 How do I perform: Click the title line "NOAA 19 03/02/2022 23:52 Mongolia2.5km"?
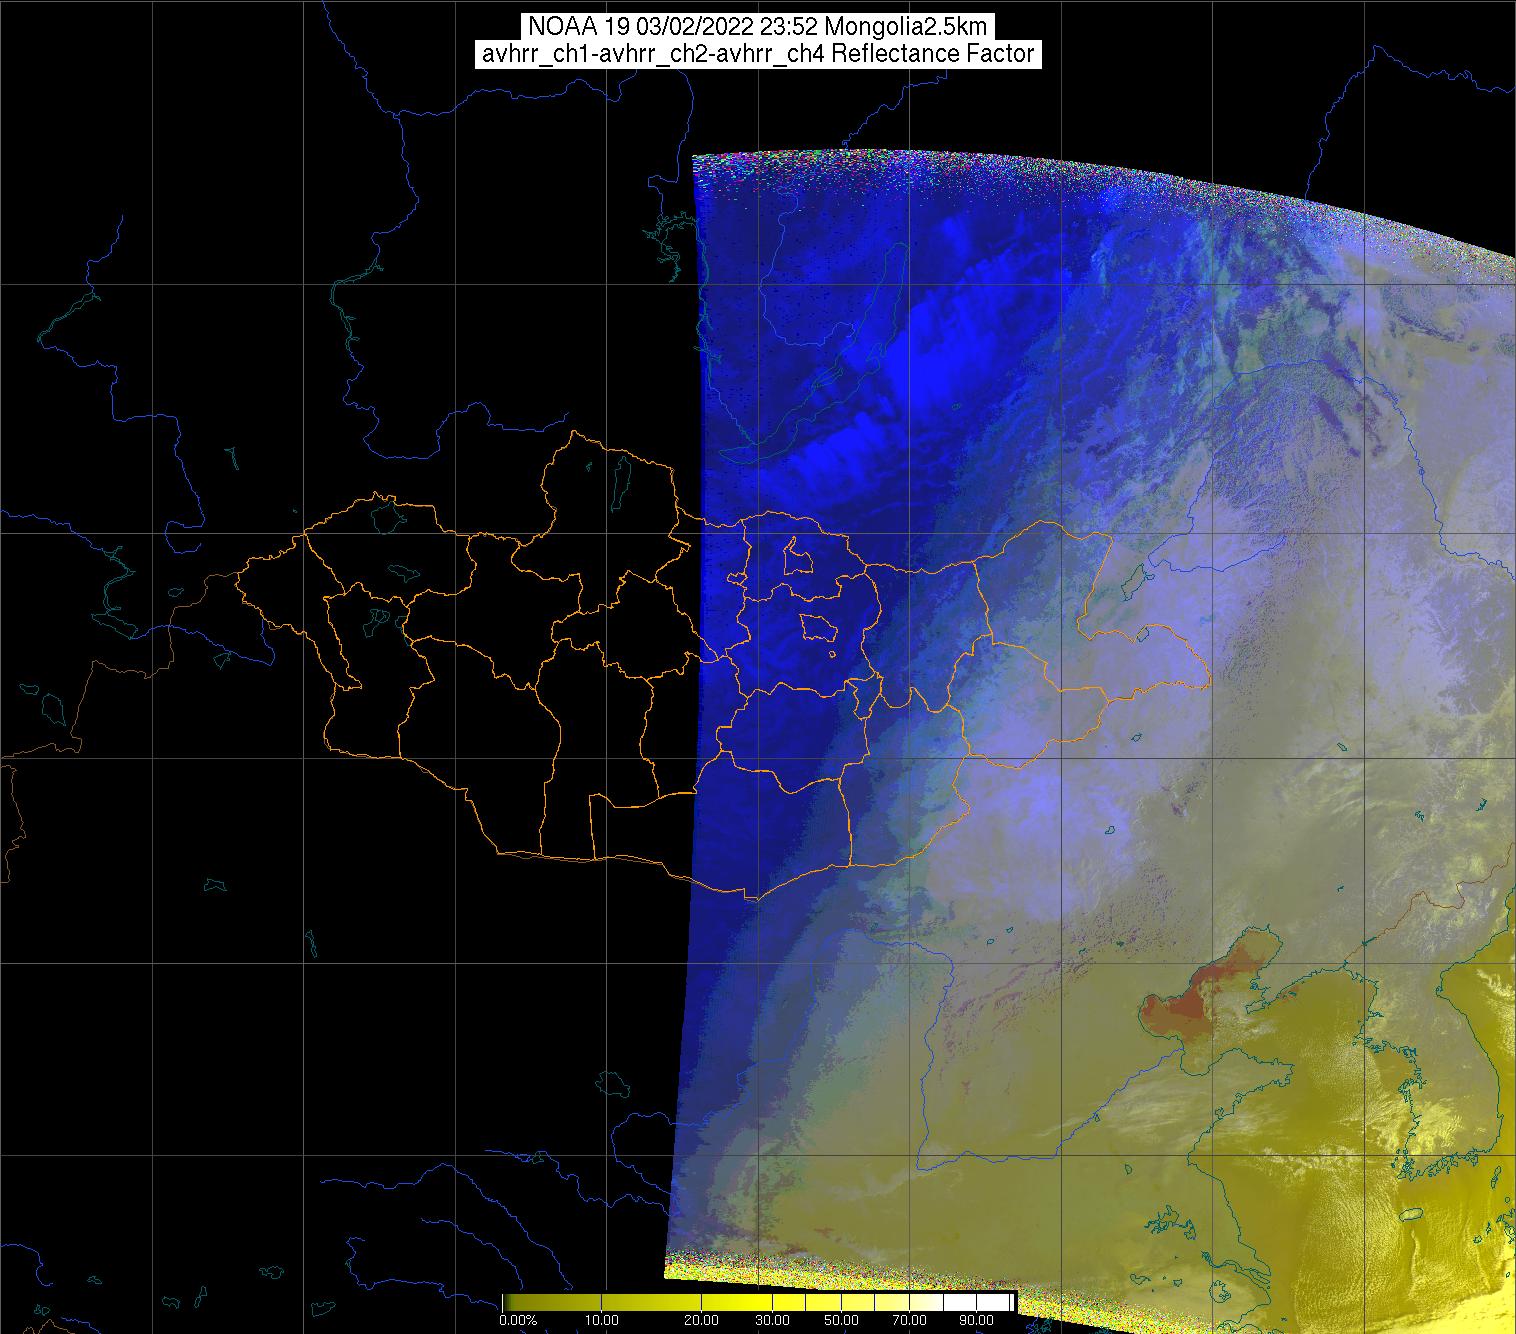point(758,27)
